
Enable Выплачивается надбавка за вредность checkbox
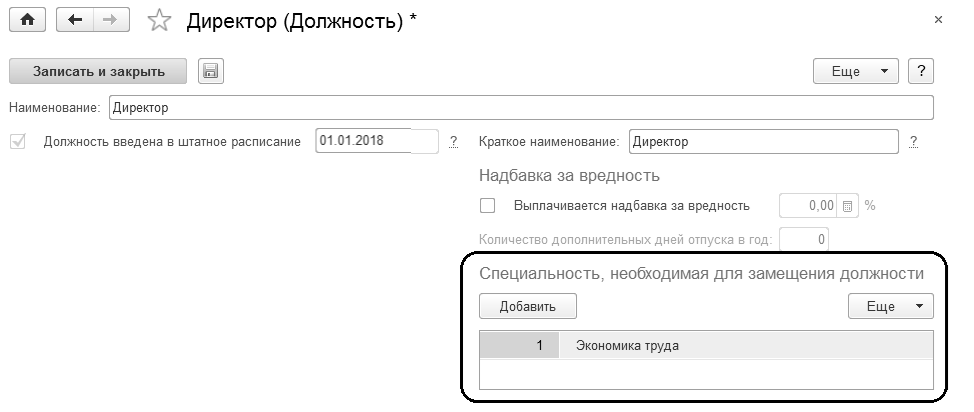tap(488, 206)
